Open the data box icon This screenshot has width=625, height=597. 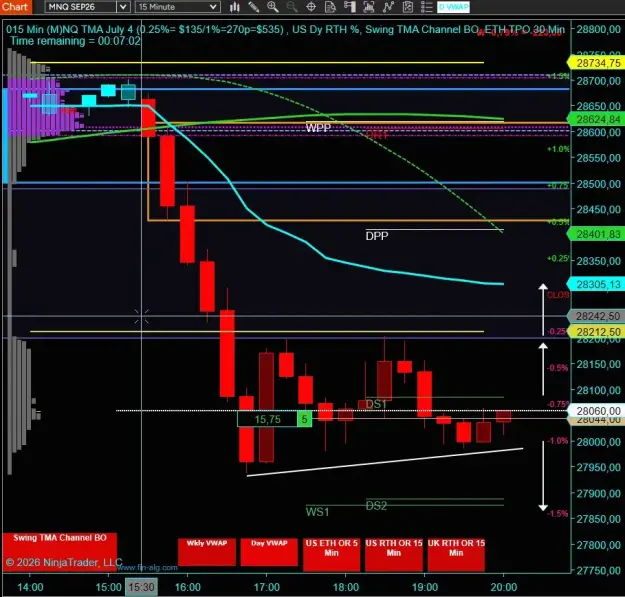click(330, 7)
